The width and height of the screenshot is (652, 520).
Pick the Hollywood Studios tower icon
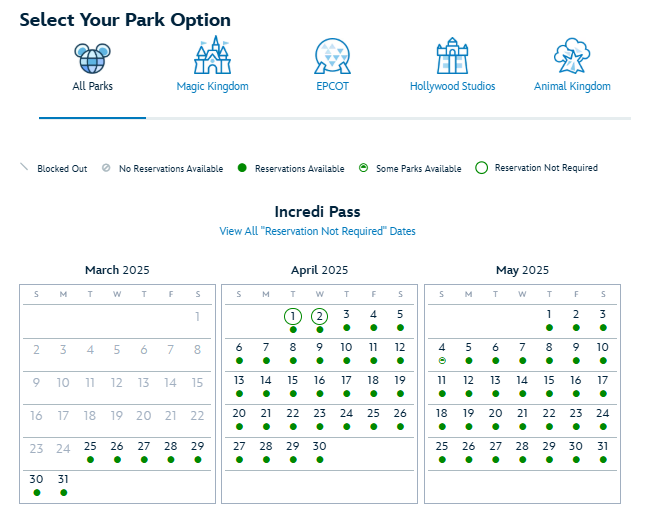452,57
